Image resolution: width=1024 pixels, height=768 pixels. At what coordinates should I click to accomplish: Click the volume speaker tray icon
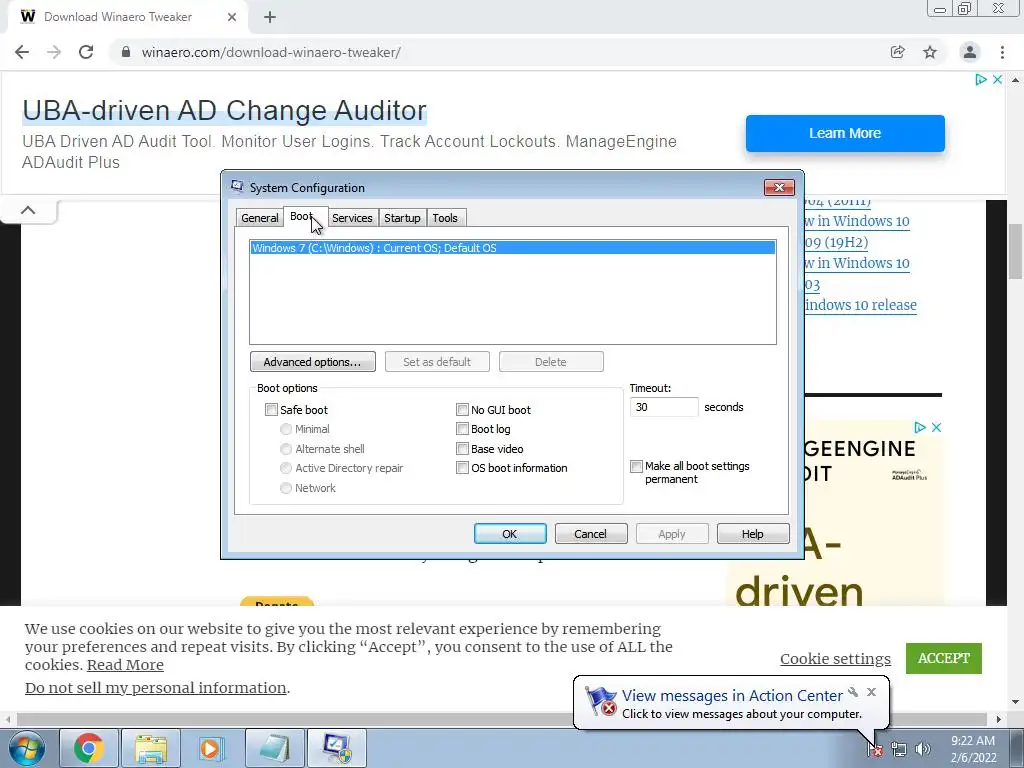923,750
